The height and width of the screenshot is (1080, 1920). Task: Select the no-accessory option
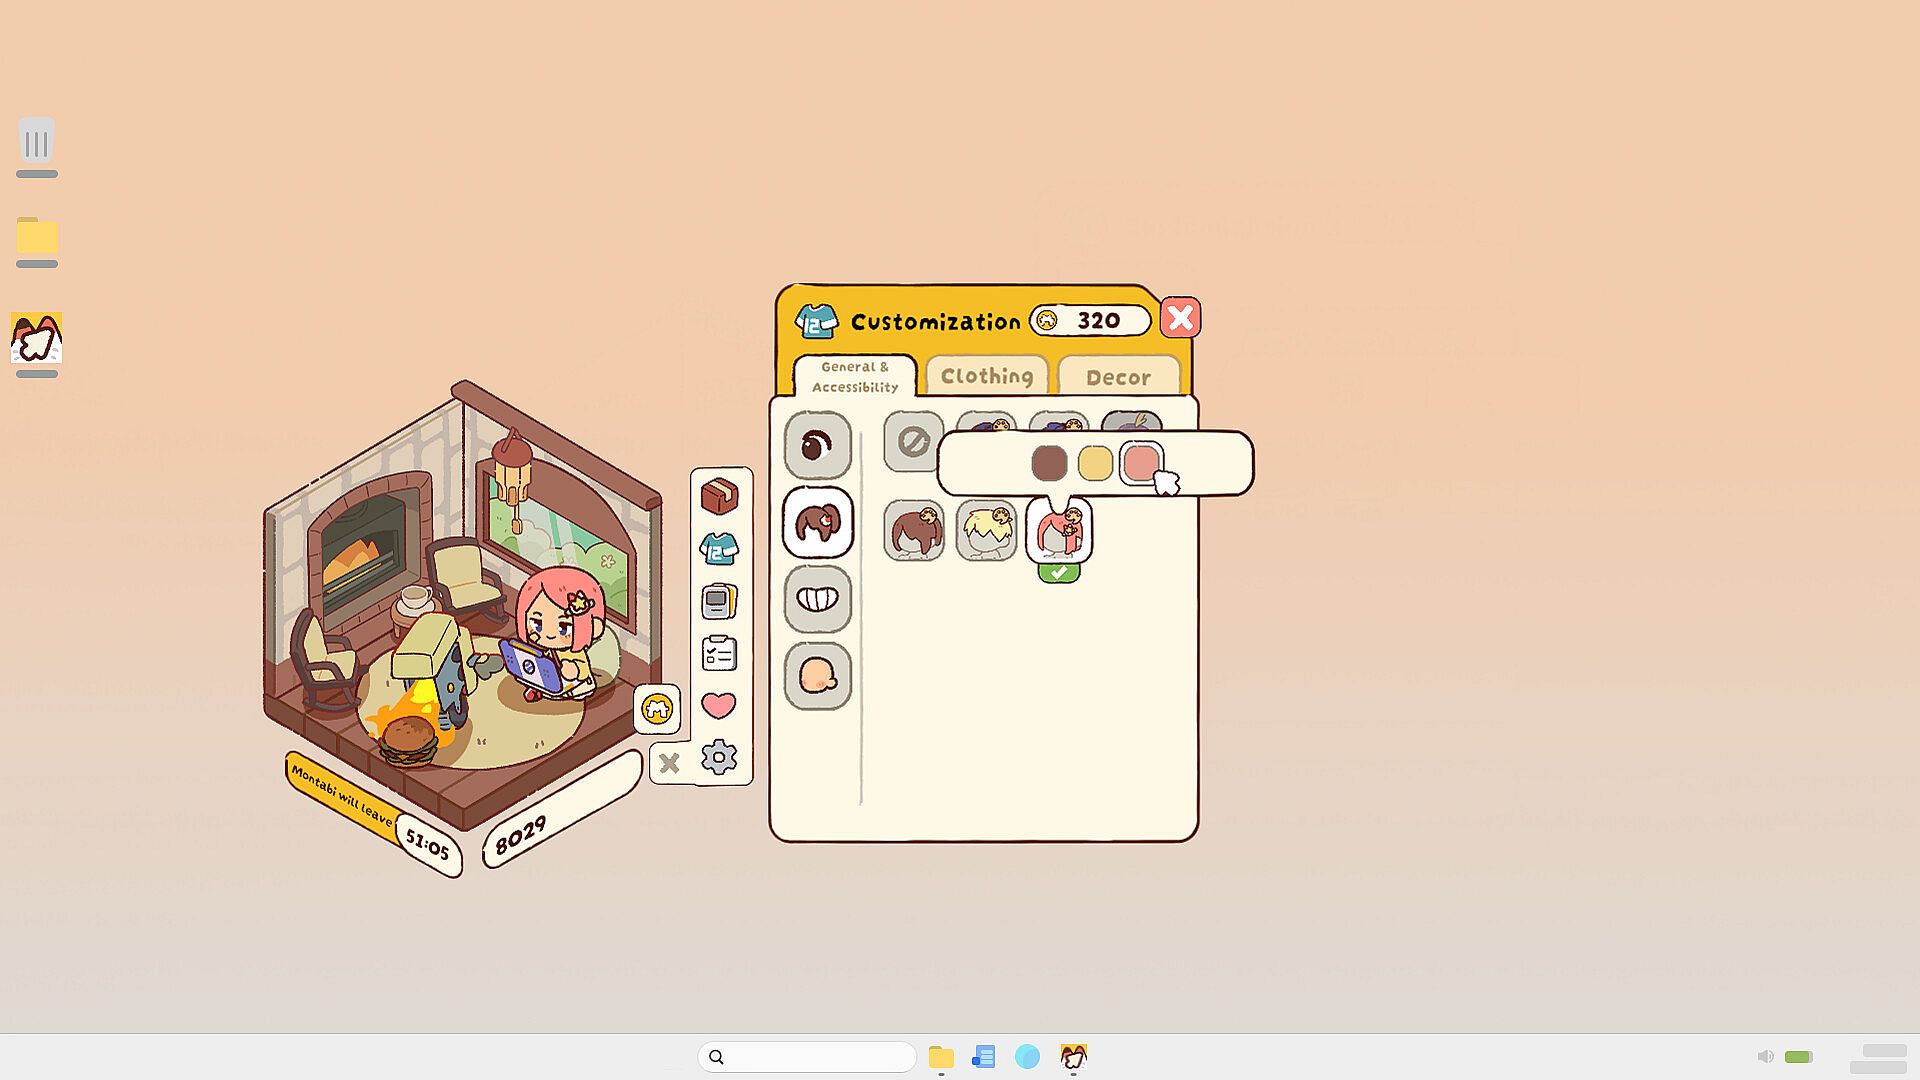coord(913,441)
